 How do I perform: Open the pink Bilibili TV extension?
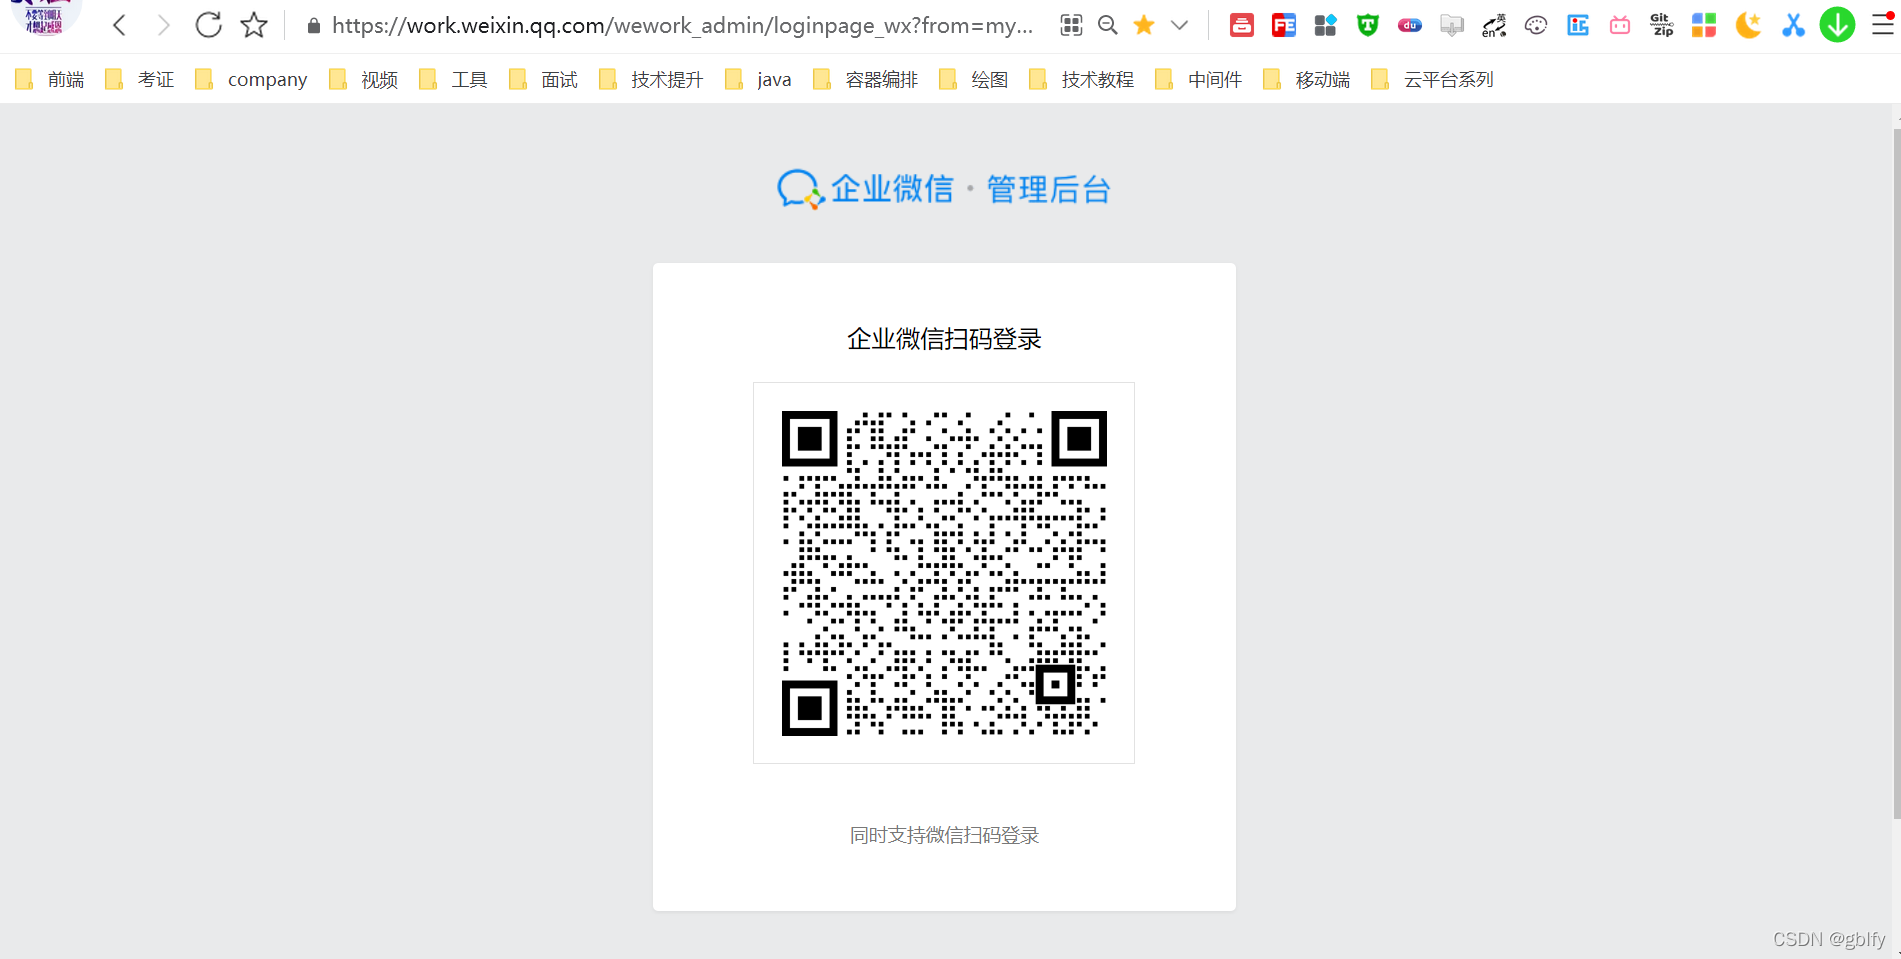pyautogui.click(x=1620, y=25)
